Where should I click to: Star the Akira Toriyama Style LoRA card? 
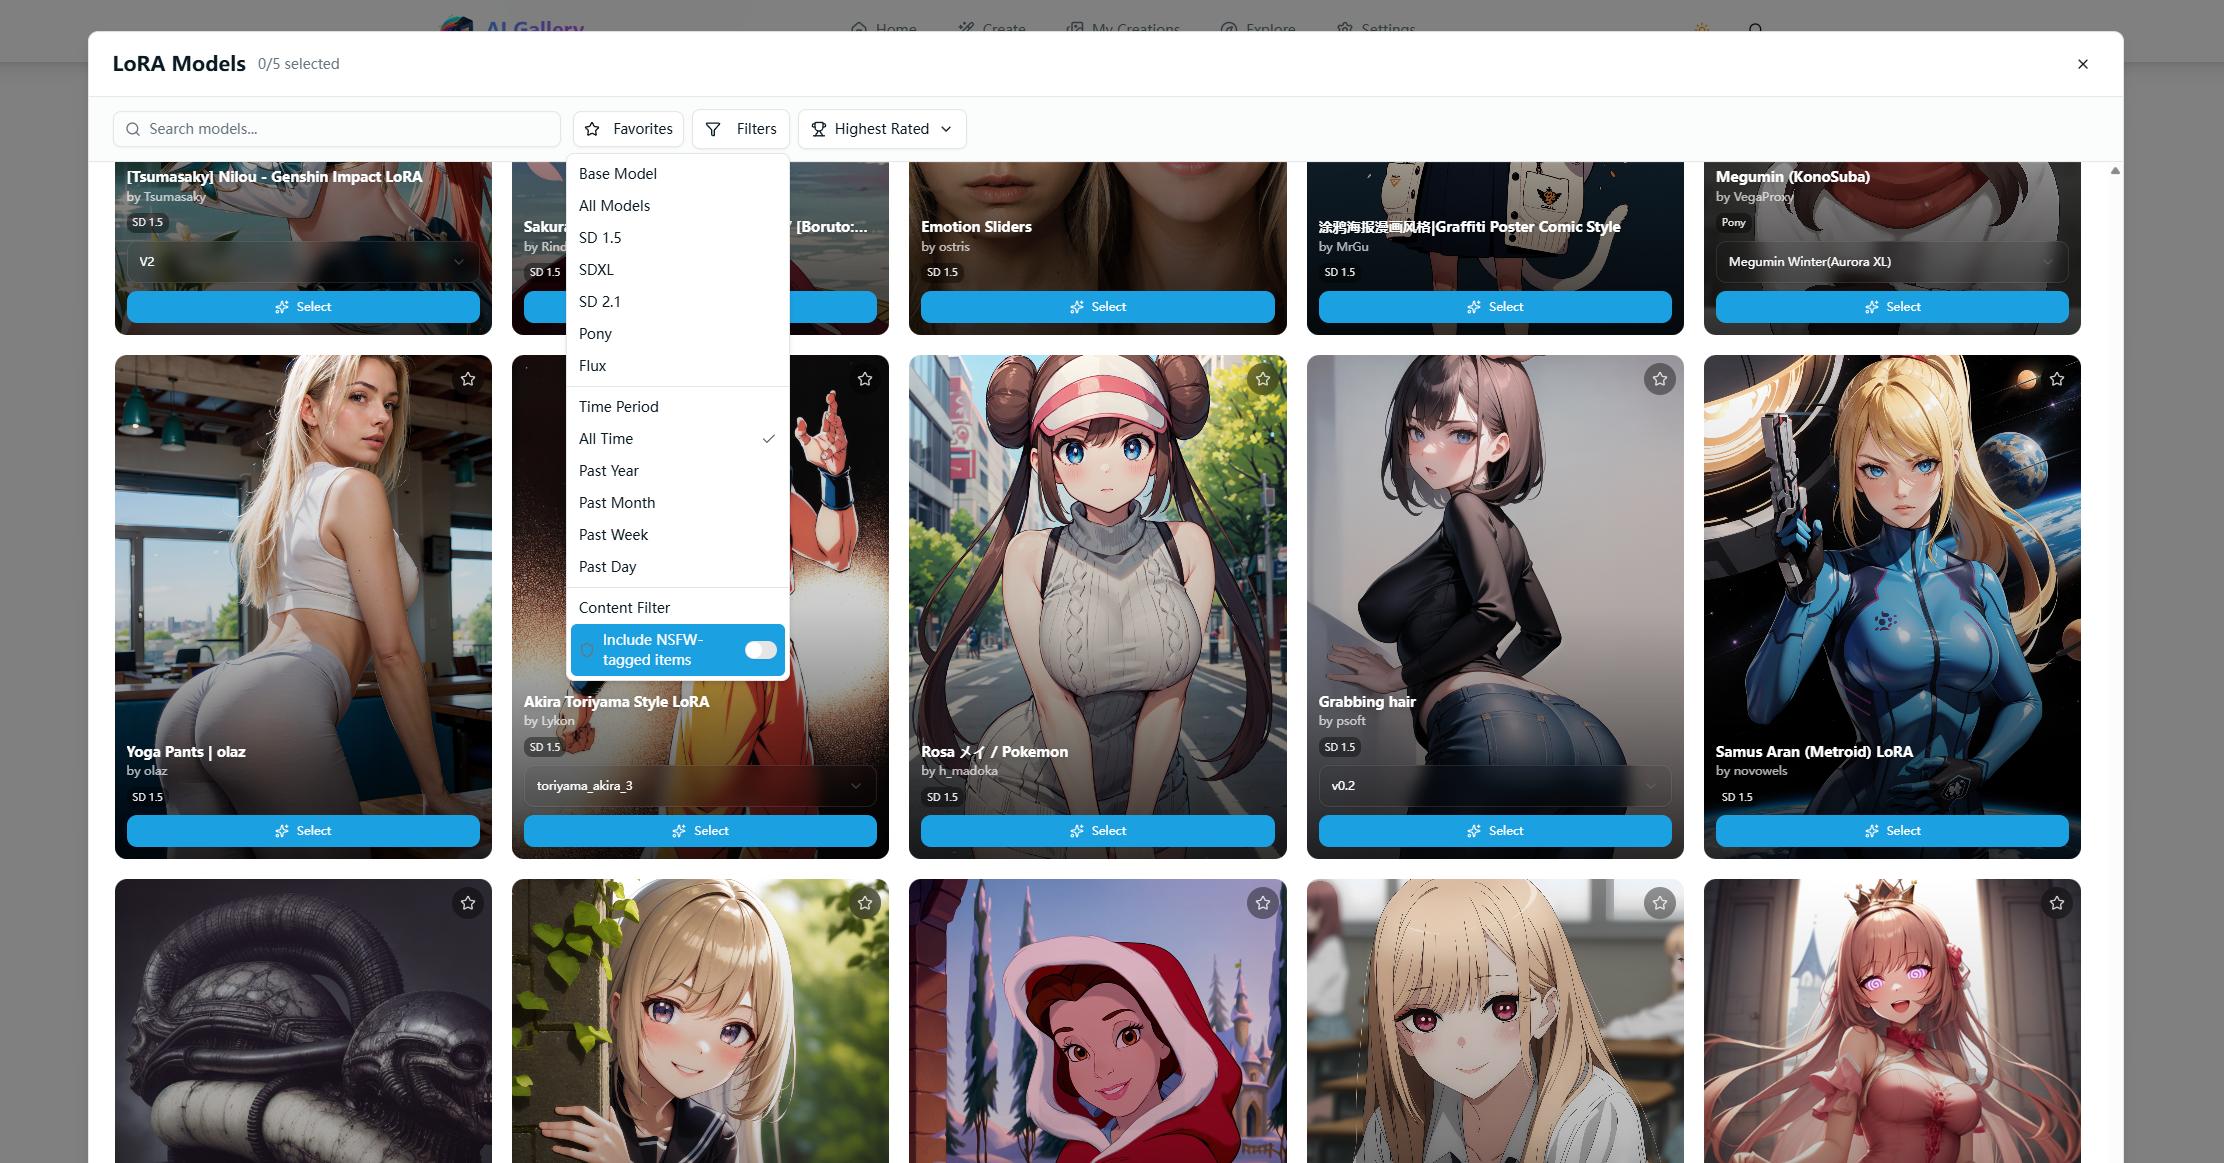point(865,379)
